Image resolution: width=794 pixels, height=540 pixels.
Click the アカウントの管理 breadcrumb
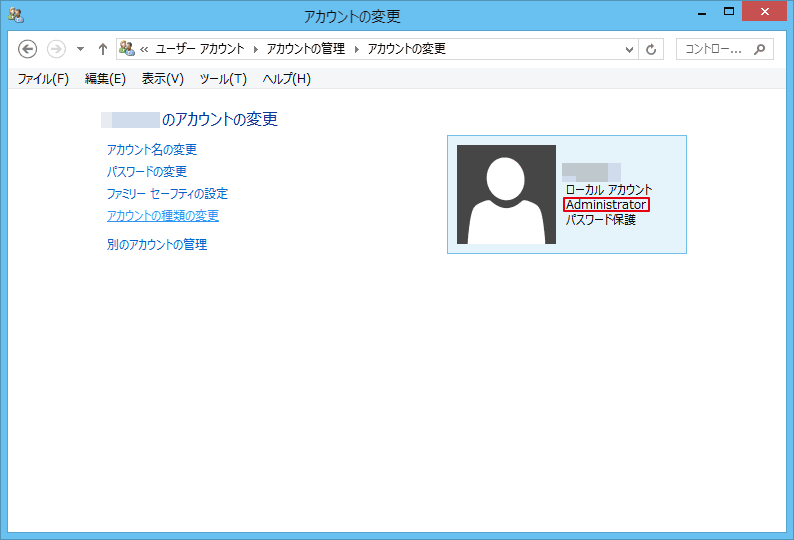(306, 49)
